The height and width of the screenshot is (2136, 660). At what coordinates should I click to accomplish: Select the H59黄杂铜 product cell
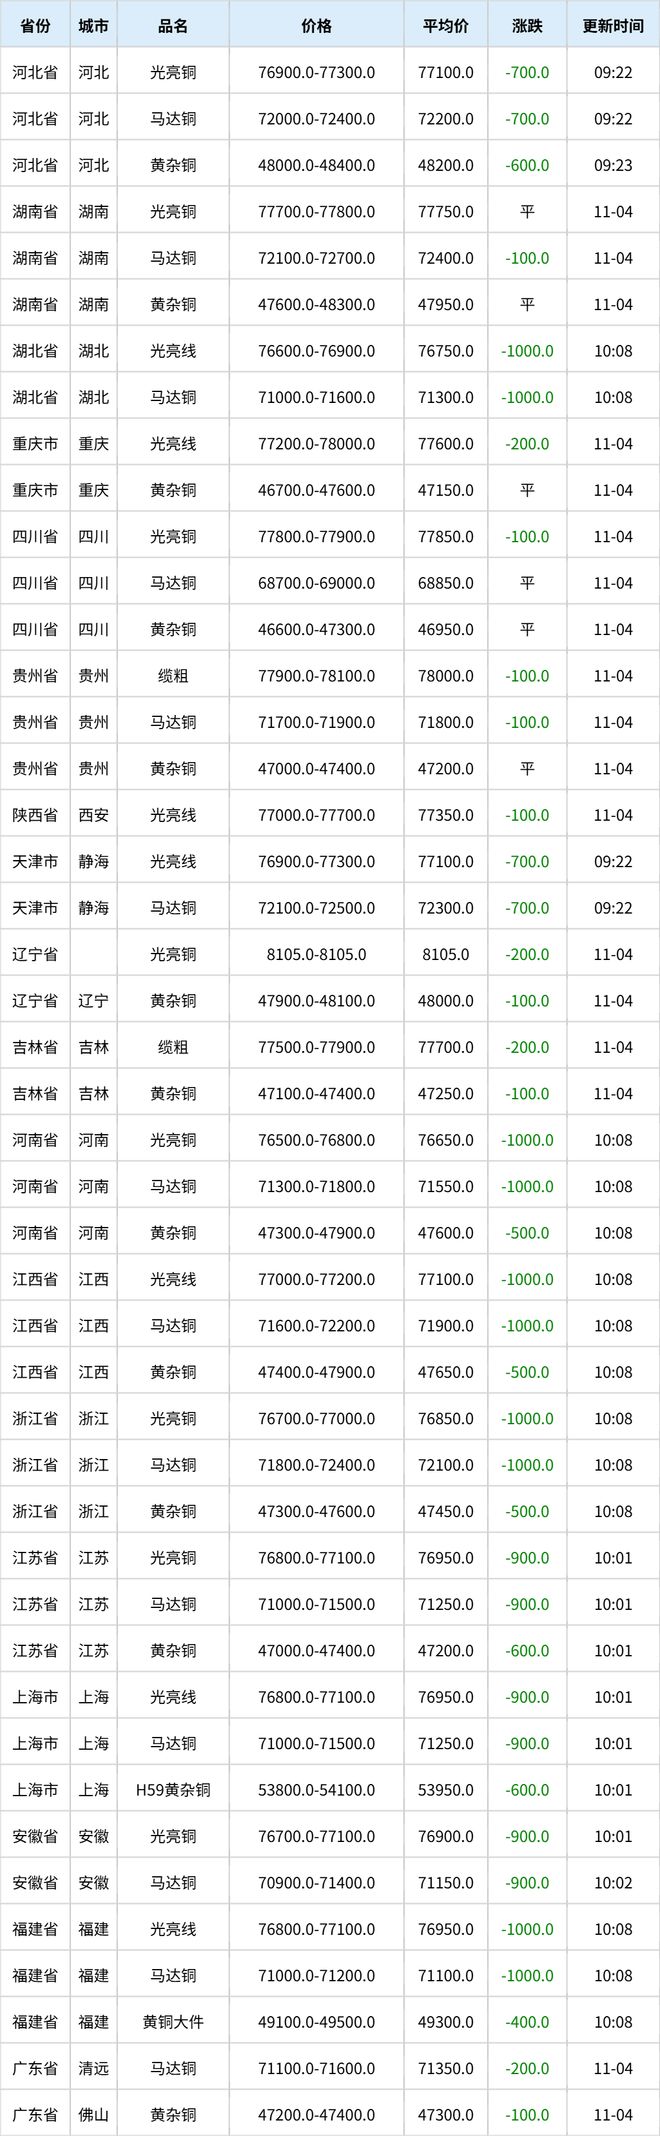173,1790
